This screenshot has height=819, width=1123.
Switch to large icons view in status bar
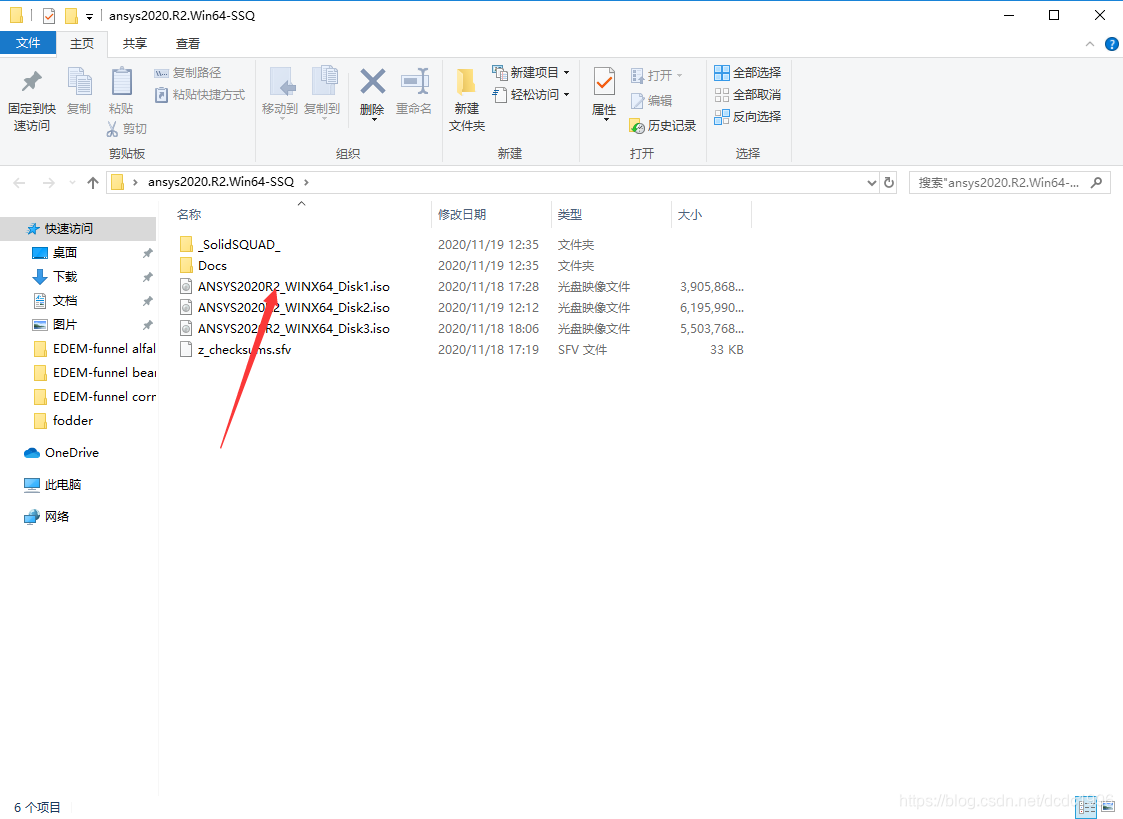(x=1106, y=806)
